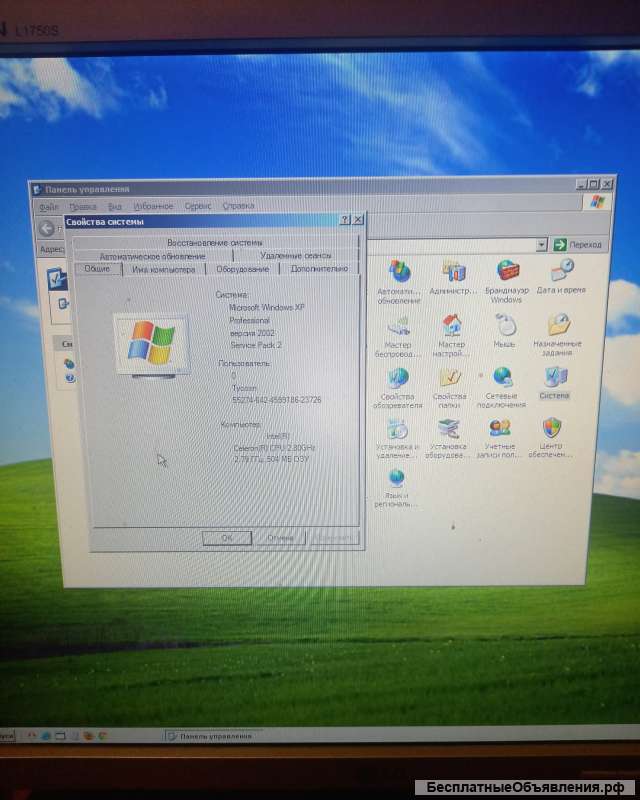Open Regional and Language options icon

397,480
